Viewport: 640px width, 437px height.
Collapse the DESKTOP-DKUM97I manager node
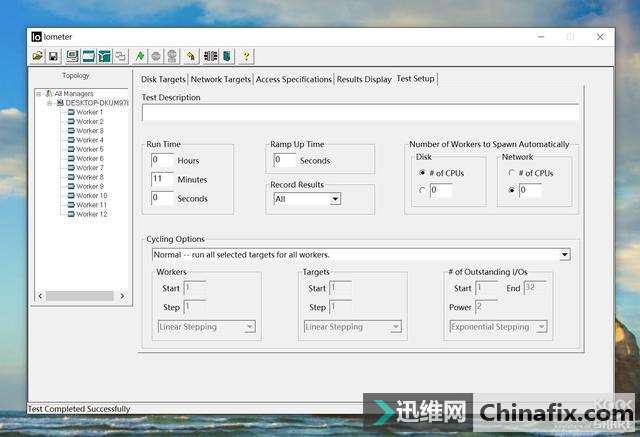pos(49,103)
